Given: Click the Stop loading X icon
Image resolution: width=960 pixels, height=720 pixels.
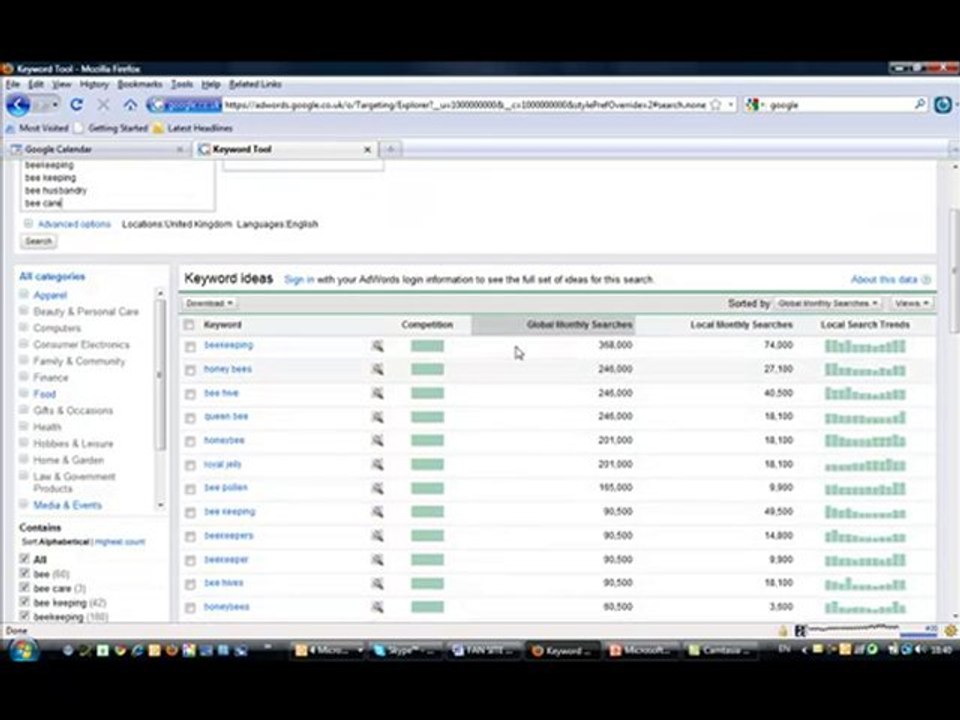Looking at the screenshot, I should pos(103,105).
